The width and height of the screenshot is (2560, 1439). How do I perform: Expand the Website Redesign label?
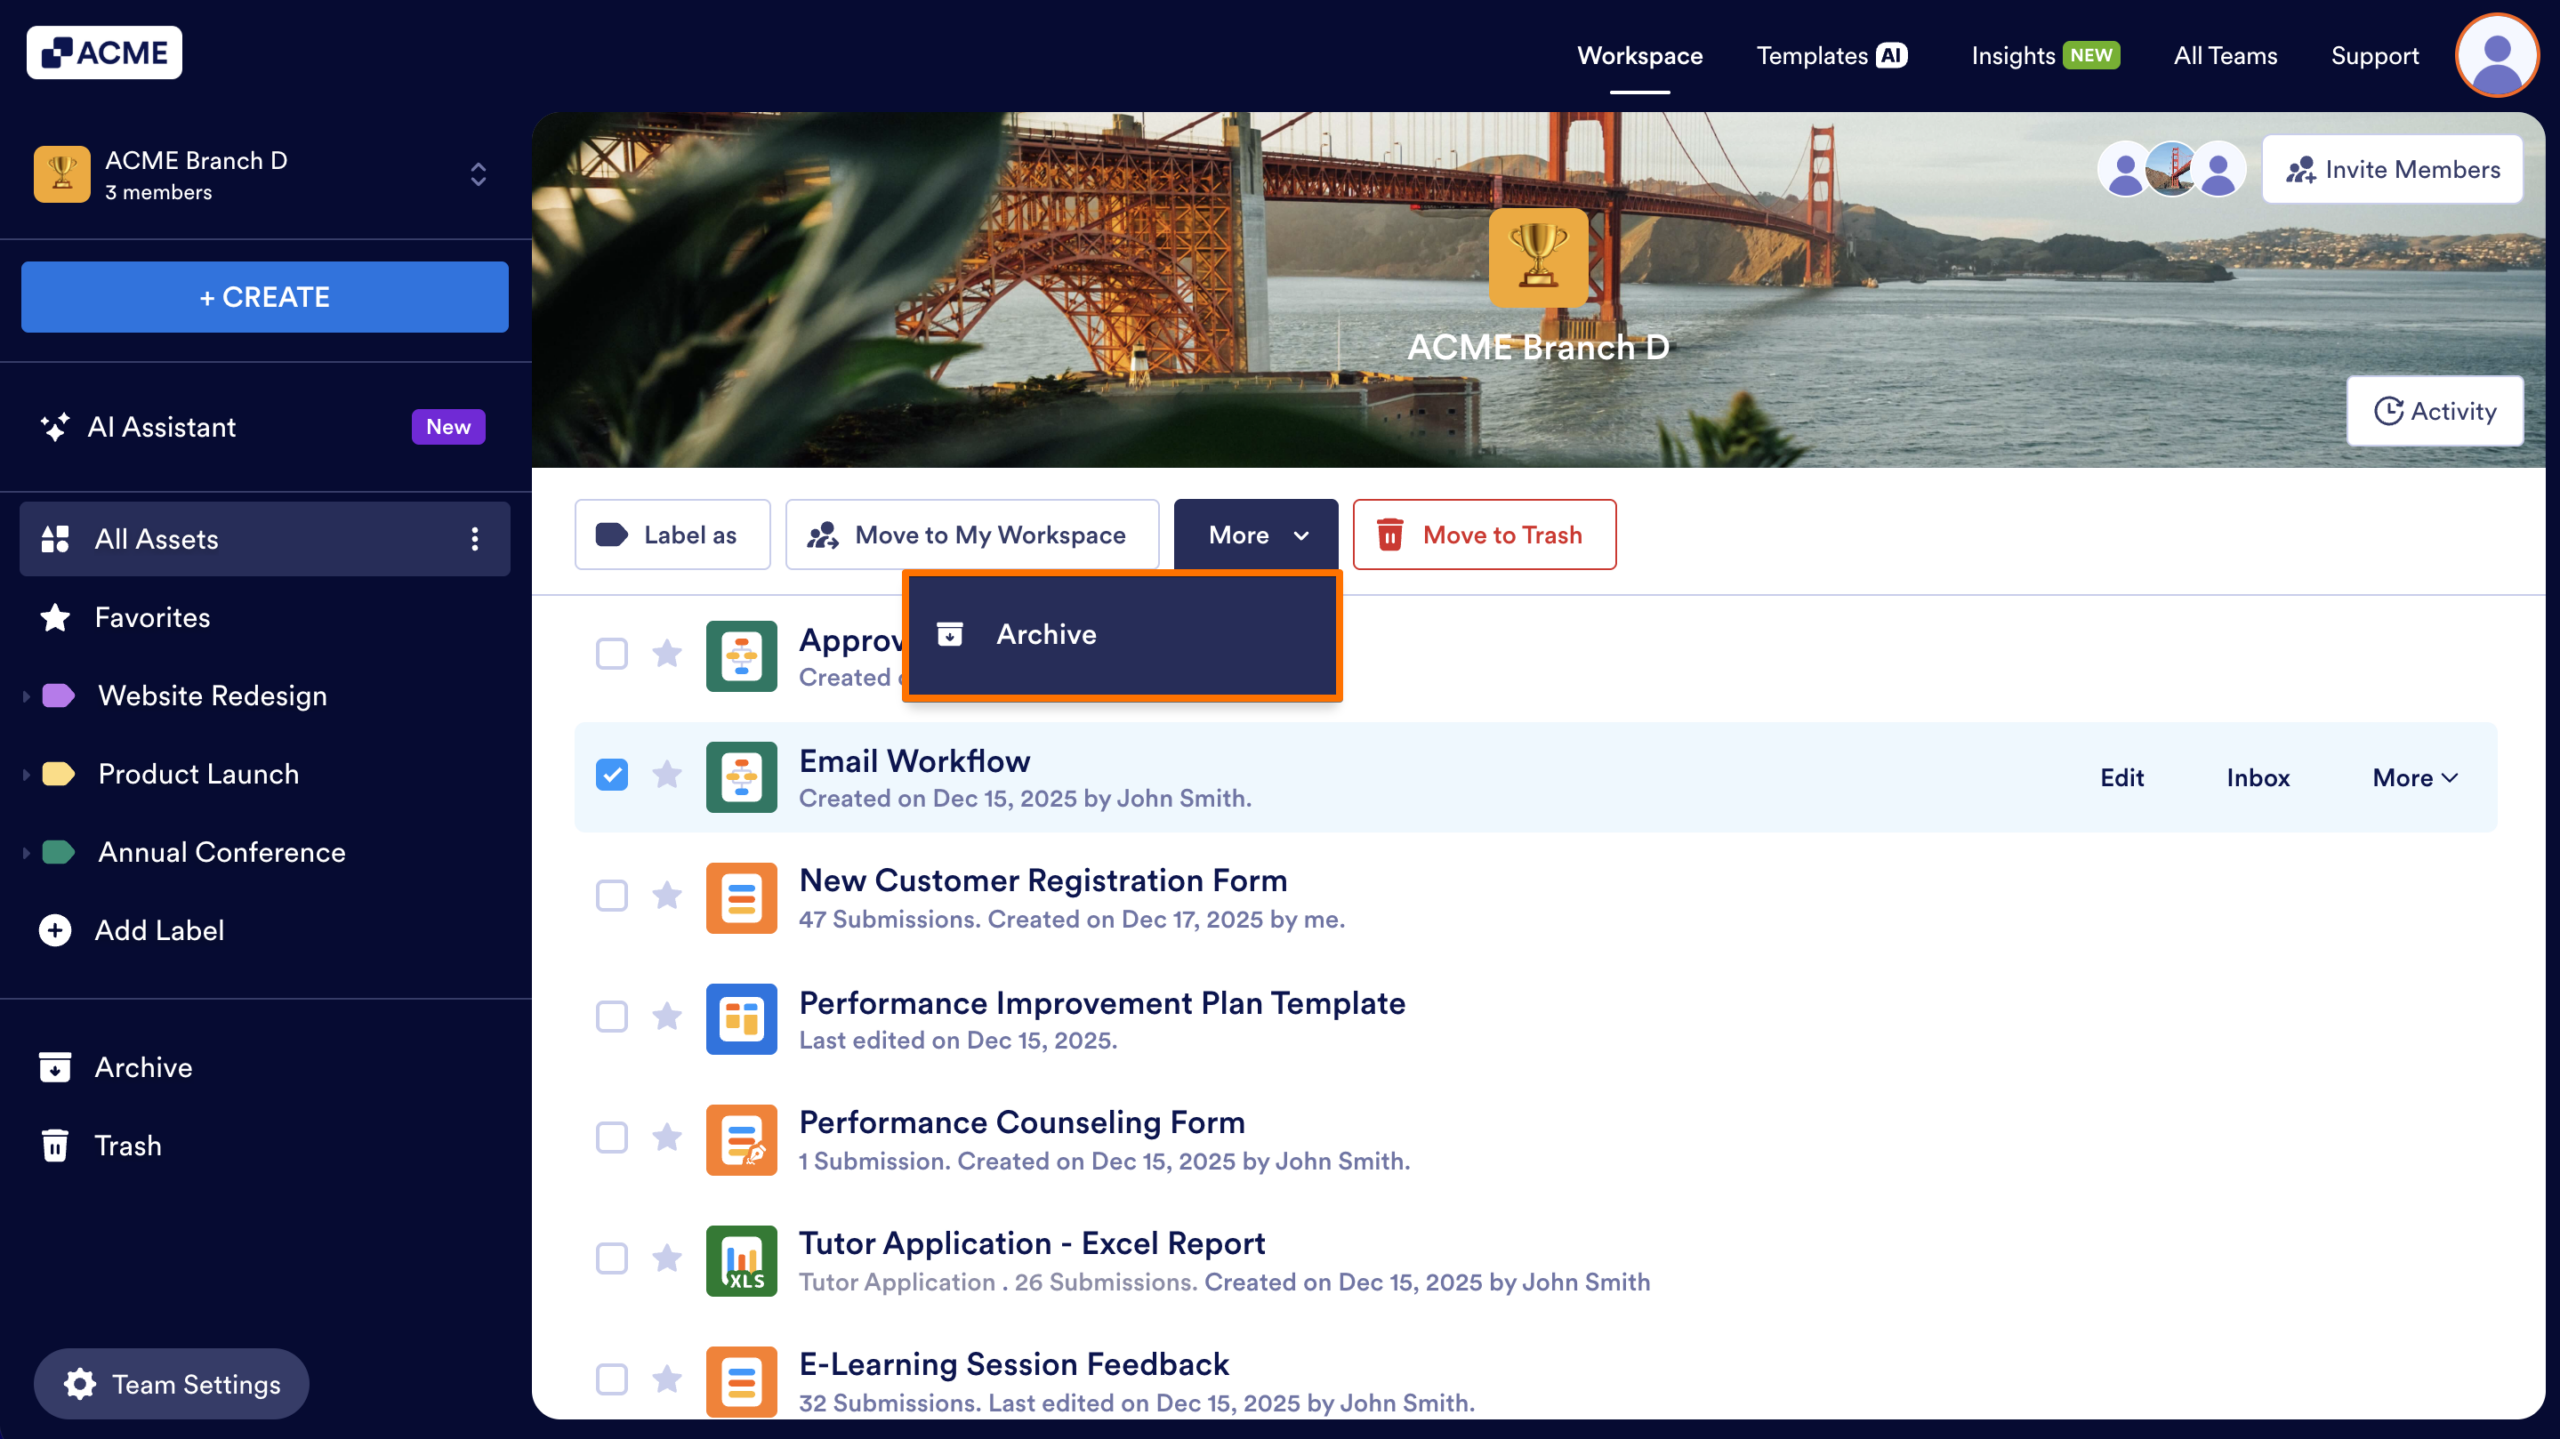[25, 695]
